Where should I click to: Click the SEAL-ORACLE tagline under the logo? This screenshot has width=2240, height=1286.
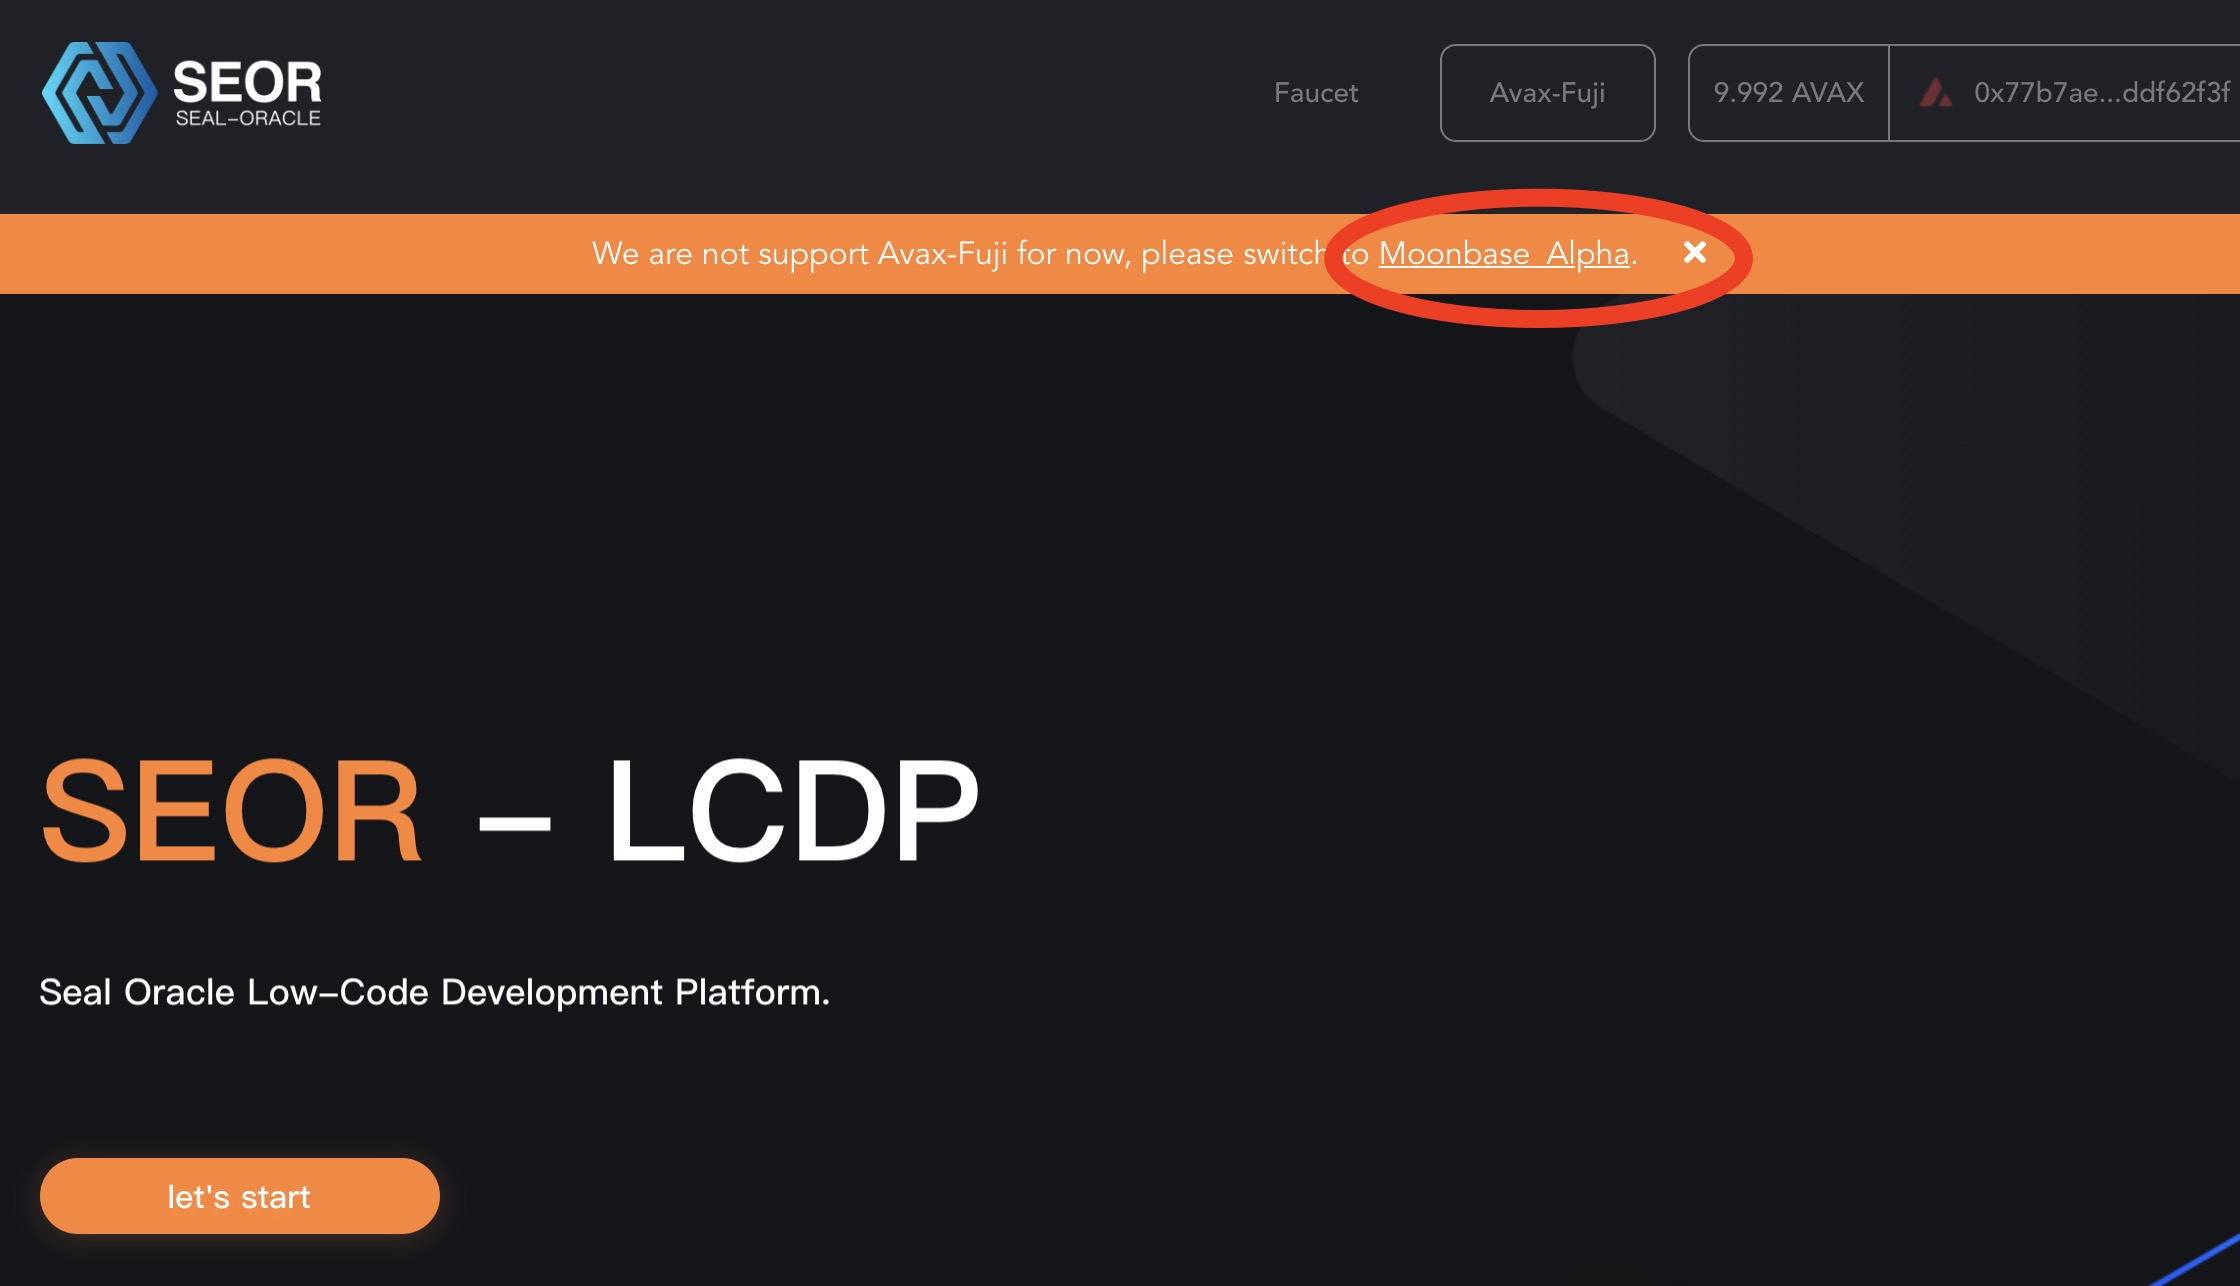pos(248,118)
